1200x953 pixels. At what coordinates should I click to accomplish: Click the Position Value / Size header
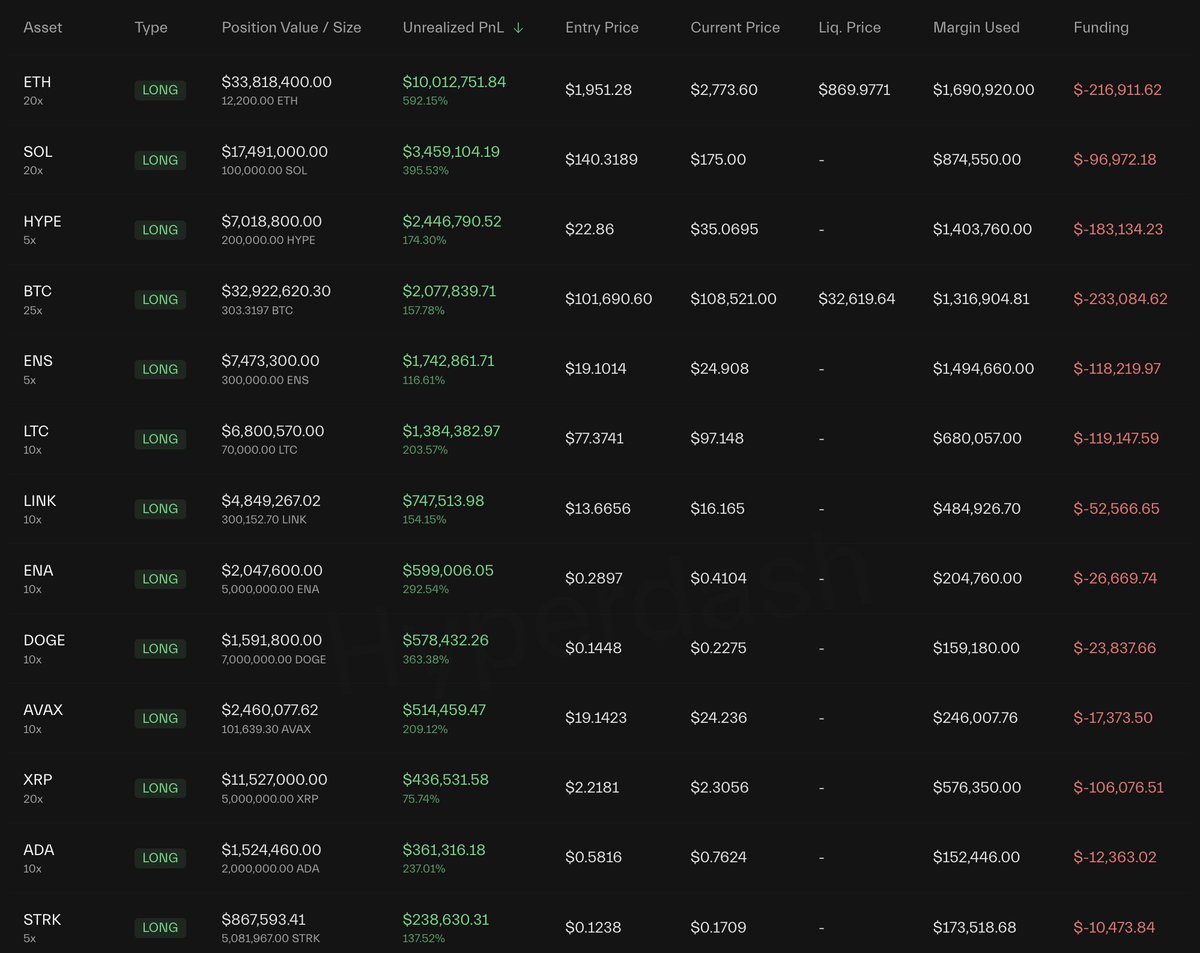click(291, 28)
